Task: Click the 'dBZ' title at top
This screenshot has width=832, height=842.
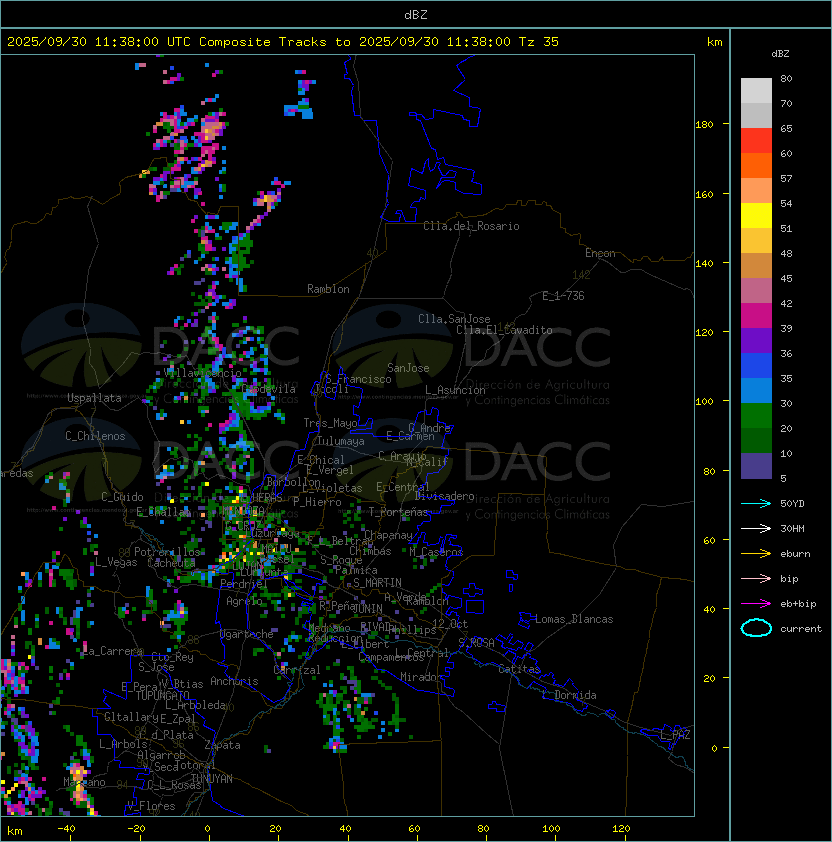Action: (416, 14)
